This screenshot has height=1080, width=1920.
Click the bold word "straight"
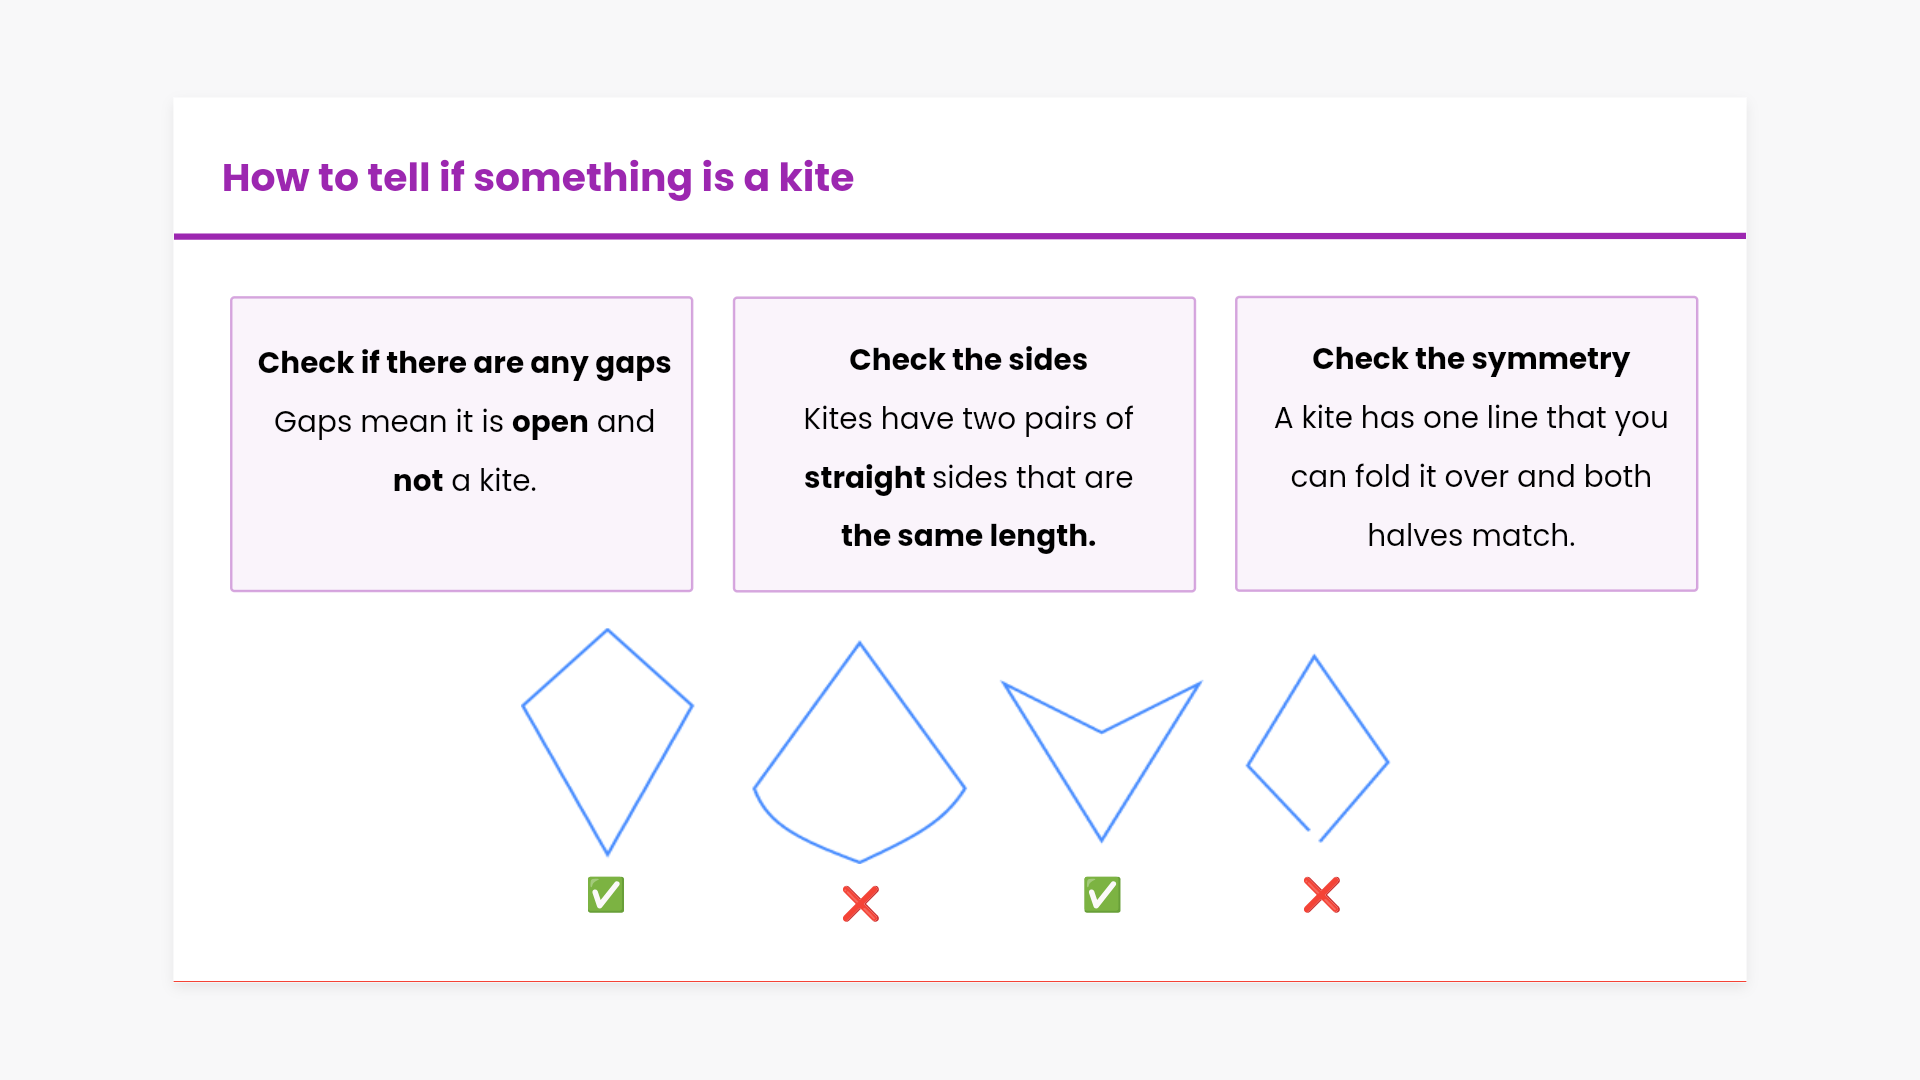pos(864,478)
